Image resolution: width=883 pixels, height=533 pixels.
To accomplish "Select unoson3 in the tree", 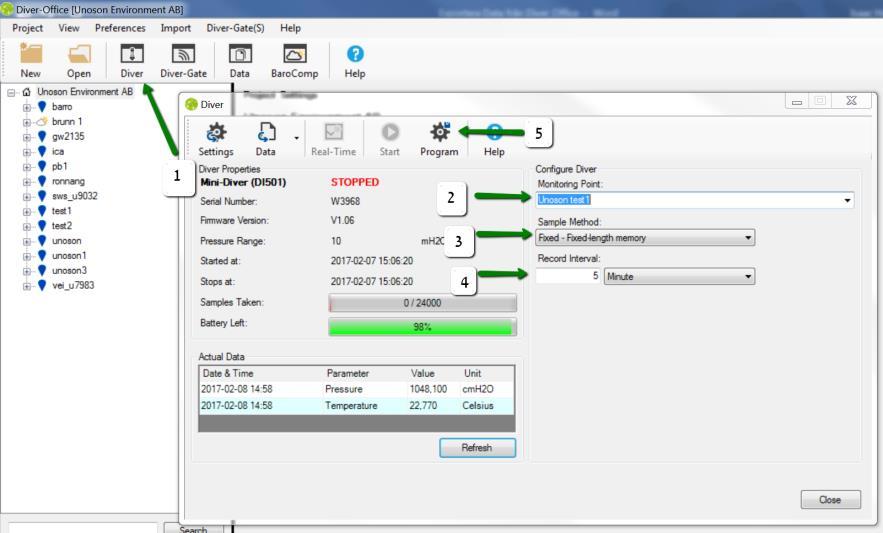I will click(69, 270).
